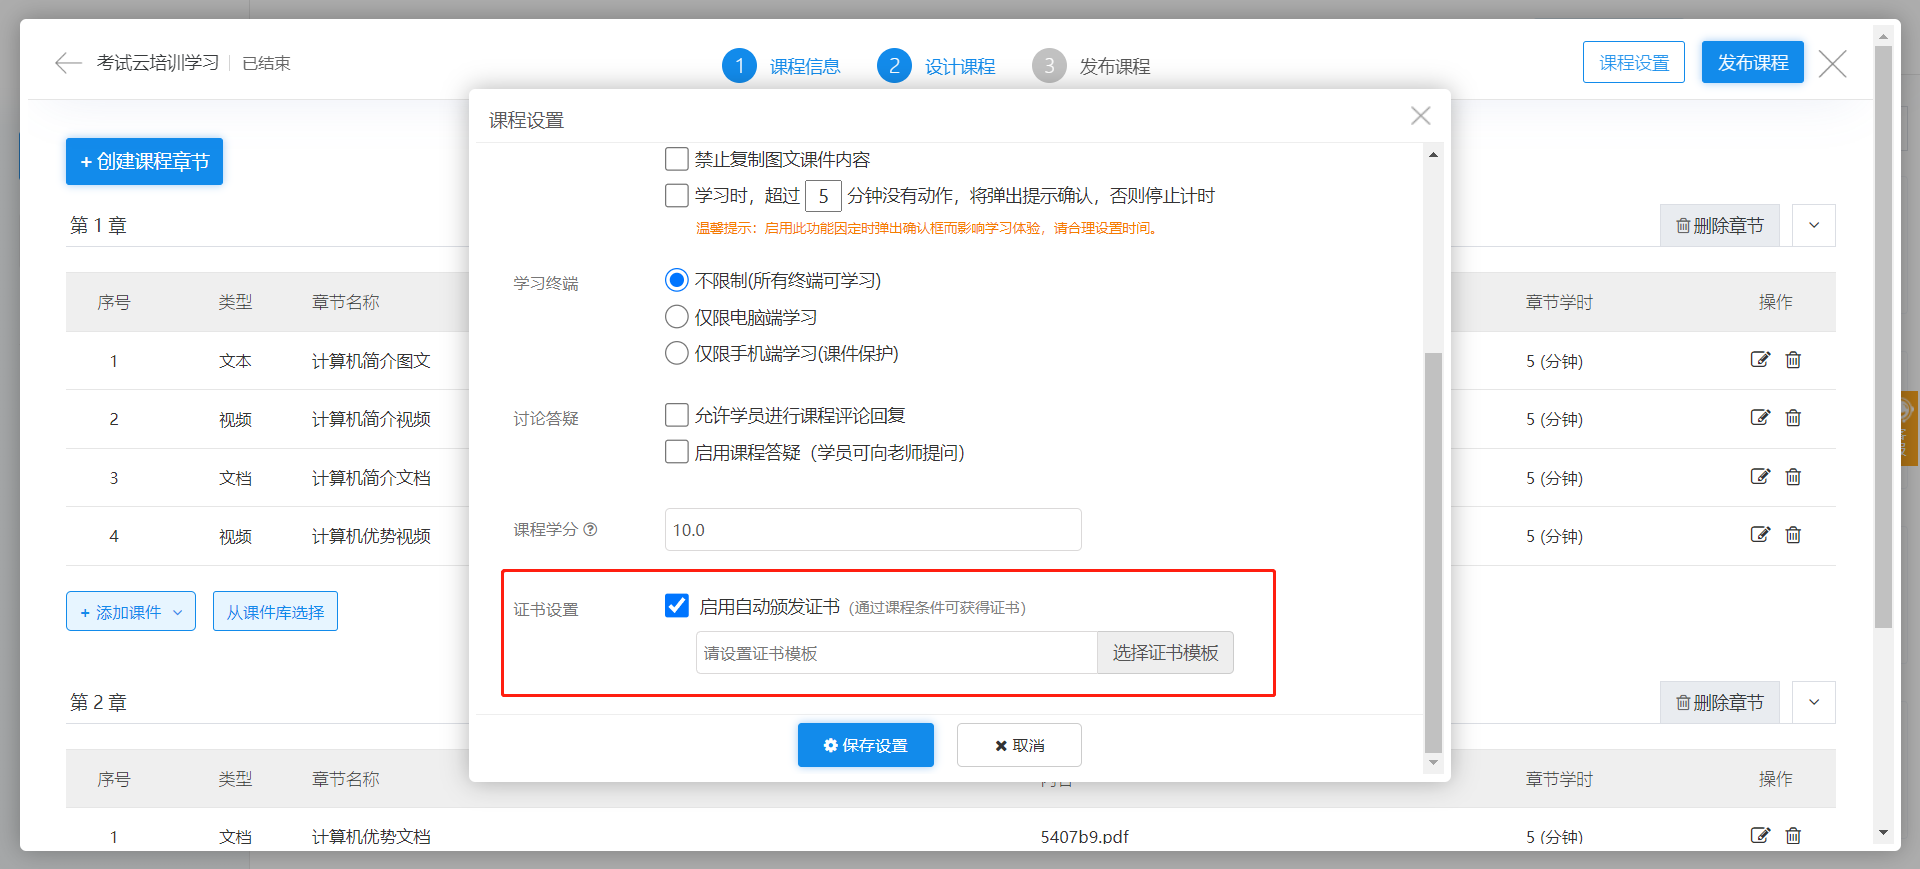
Task: Click the 课程学分 input field
Action: tap(872, 530)
